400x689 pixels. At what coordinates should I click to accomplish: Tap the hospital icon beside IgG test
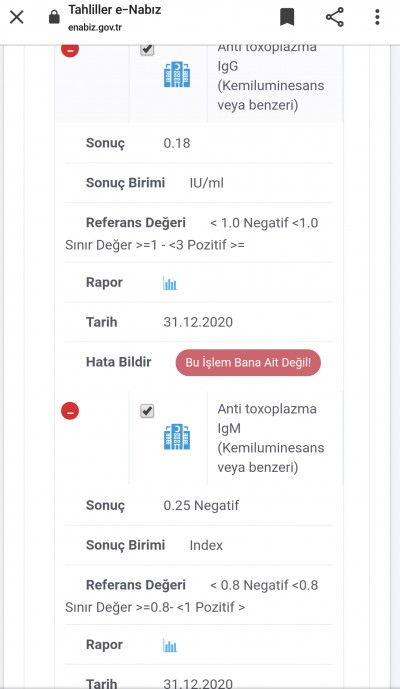(x=177, y=75)
